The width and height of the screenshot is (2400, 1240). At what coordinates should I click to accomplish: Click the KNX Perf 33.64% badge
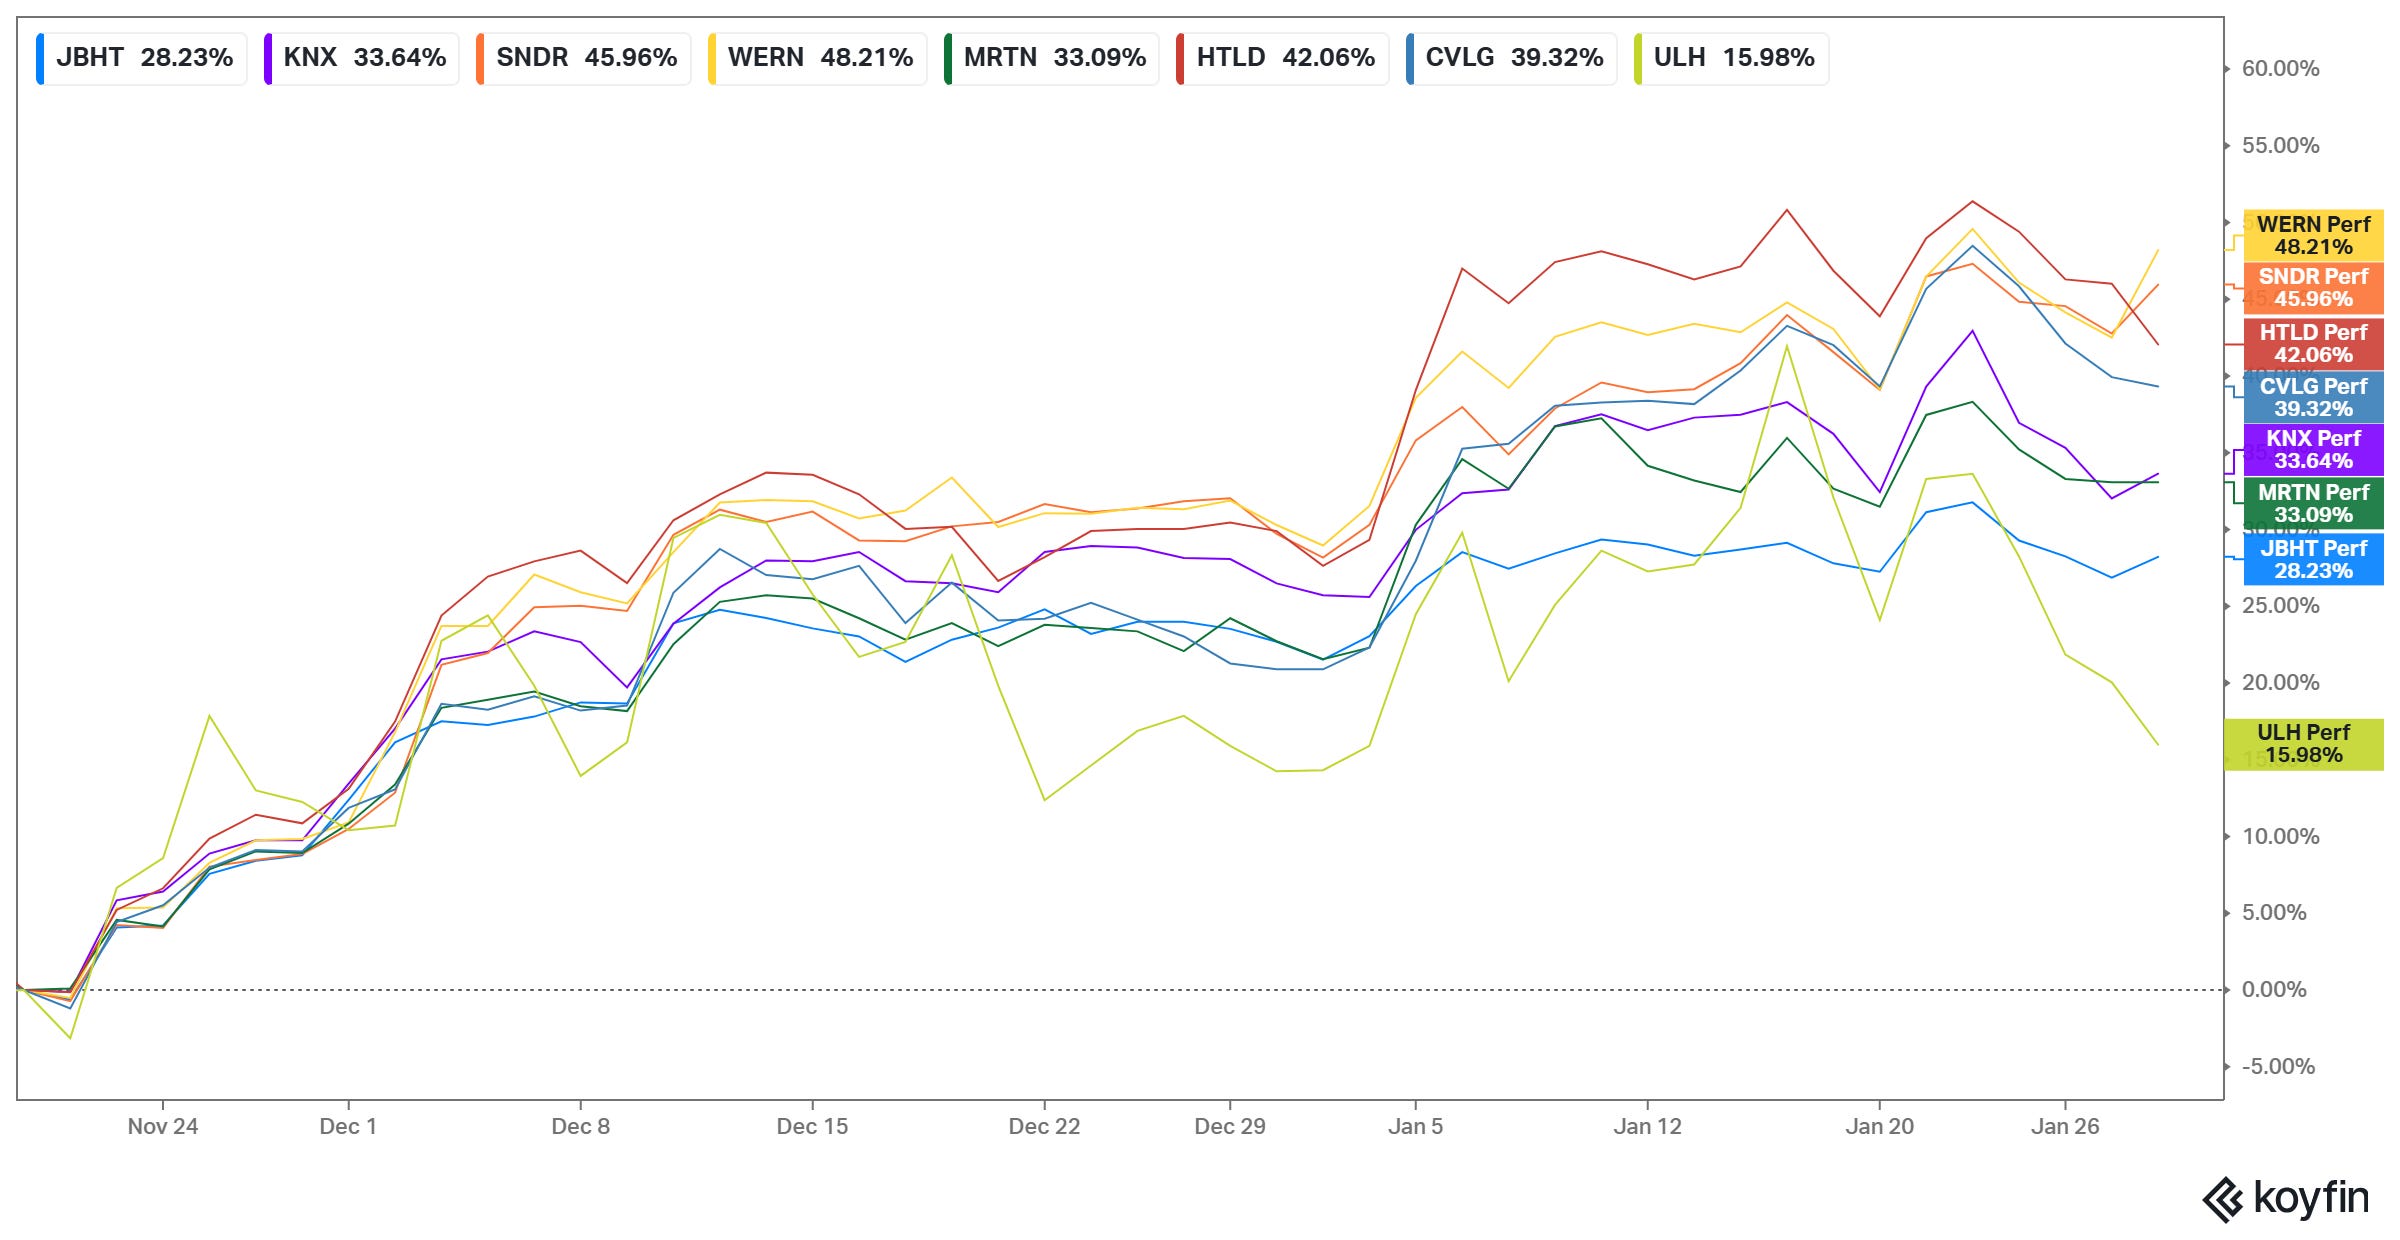point(2313,450)
